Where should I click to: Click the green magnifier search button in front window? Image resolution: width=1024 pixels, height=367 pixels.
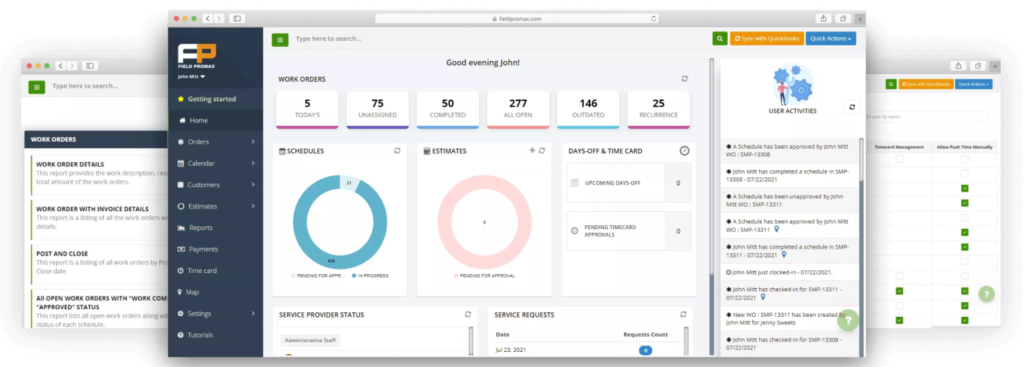[720, 39]
